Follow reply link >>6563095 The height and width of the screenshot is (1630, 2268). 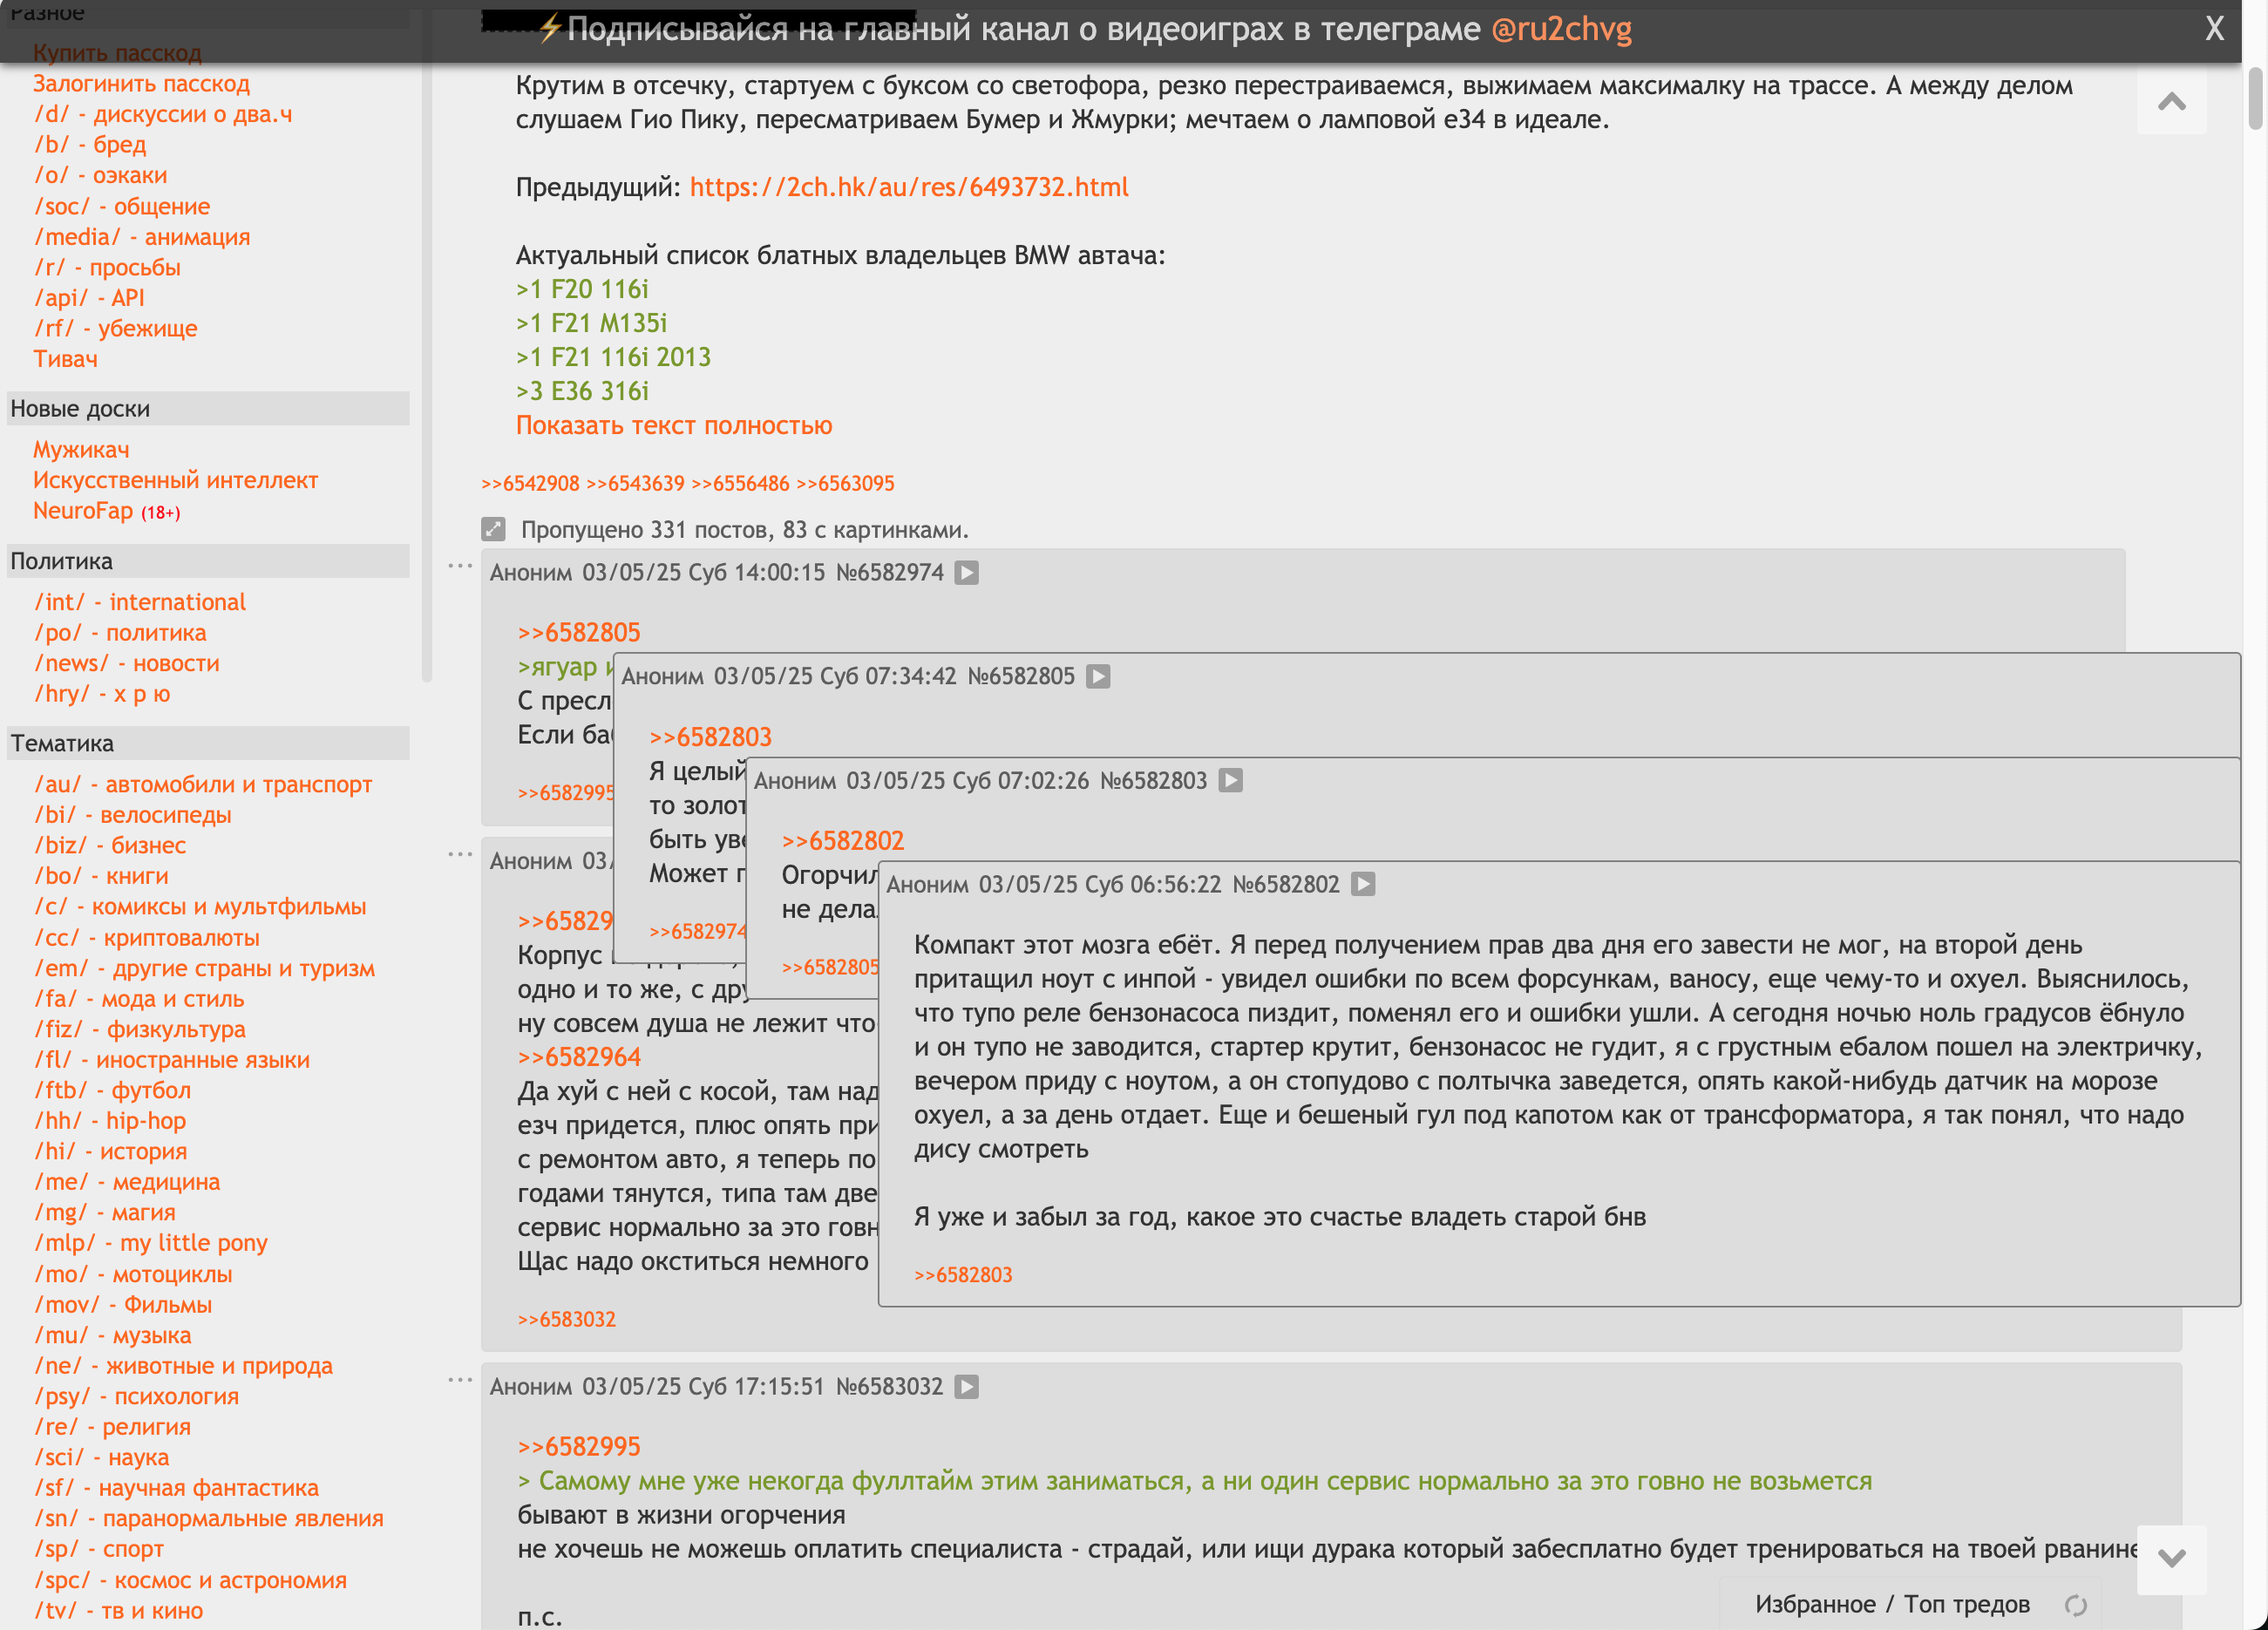point(845,484)
